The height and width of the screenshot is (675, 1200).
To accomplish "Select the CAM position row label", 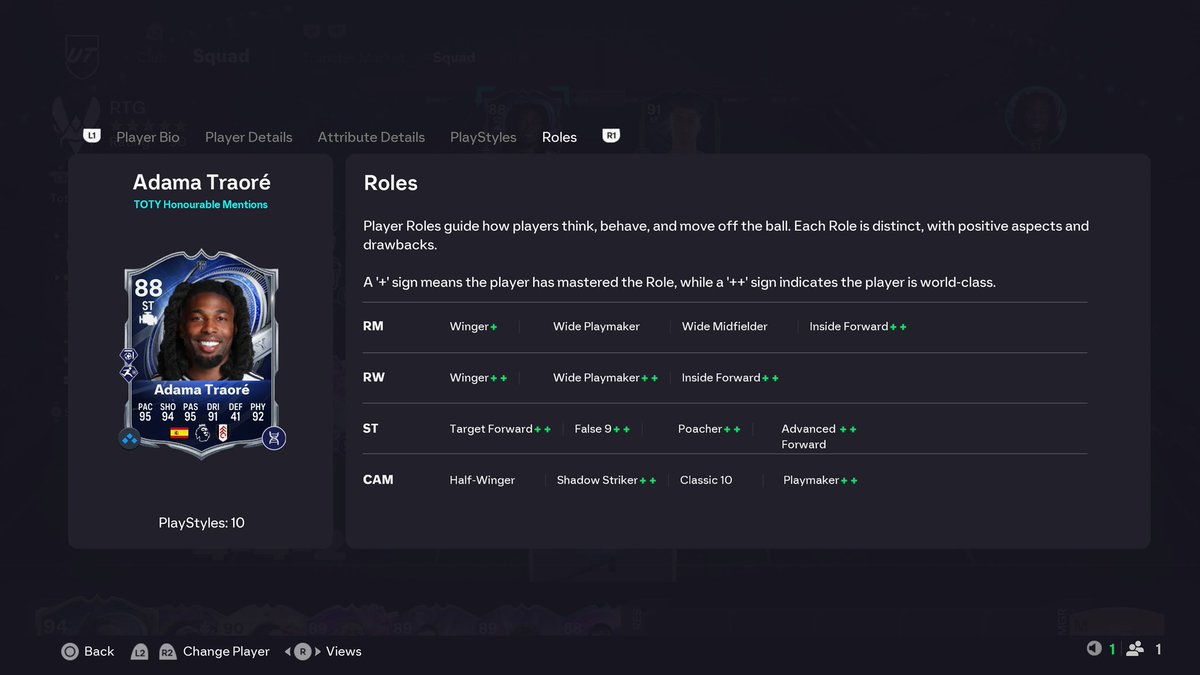I will click(x=378, y=479).
